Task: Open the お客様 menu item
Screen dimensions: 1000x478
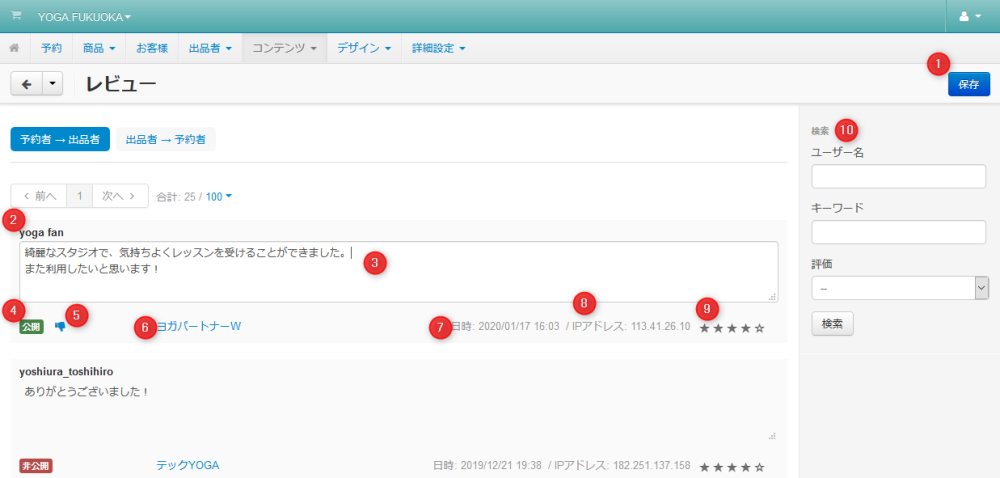Action: pos(152,48)
